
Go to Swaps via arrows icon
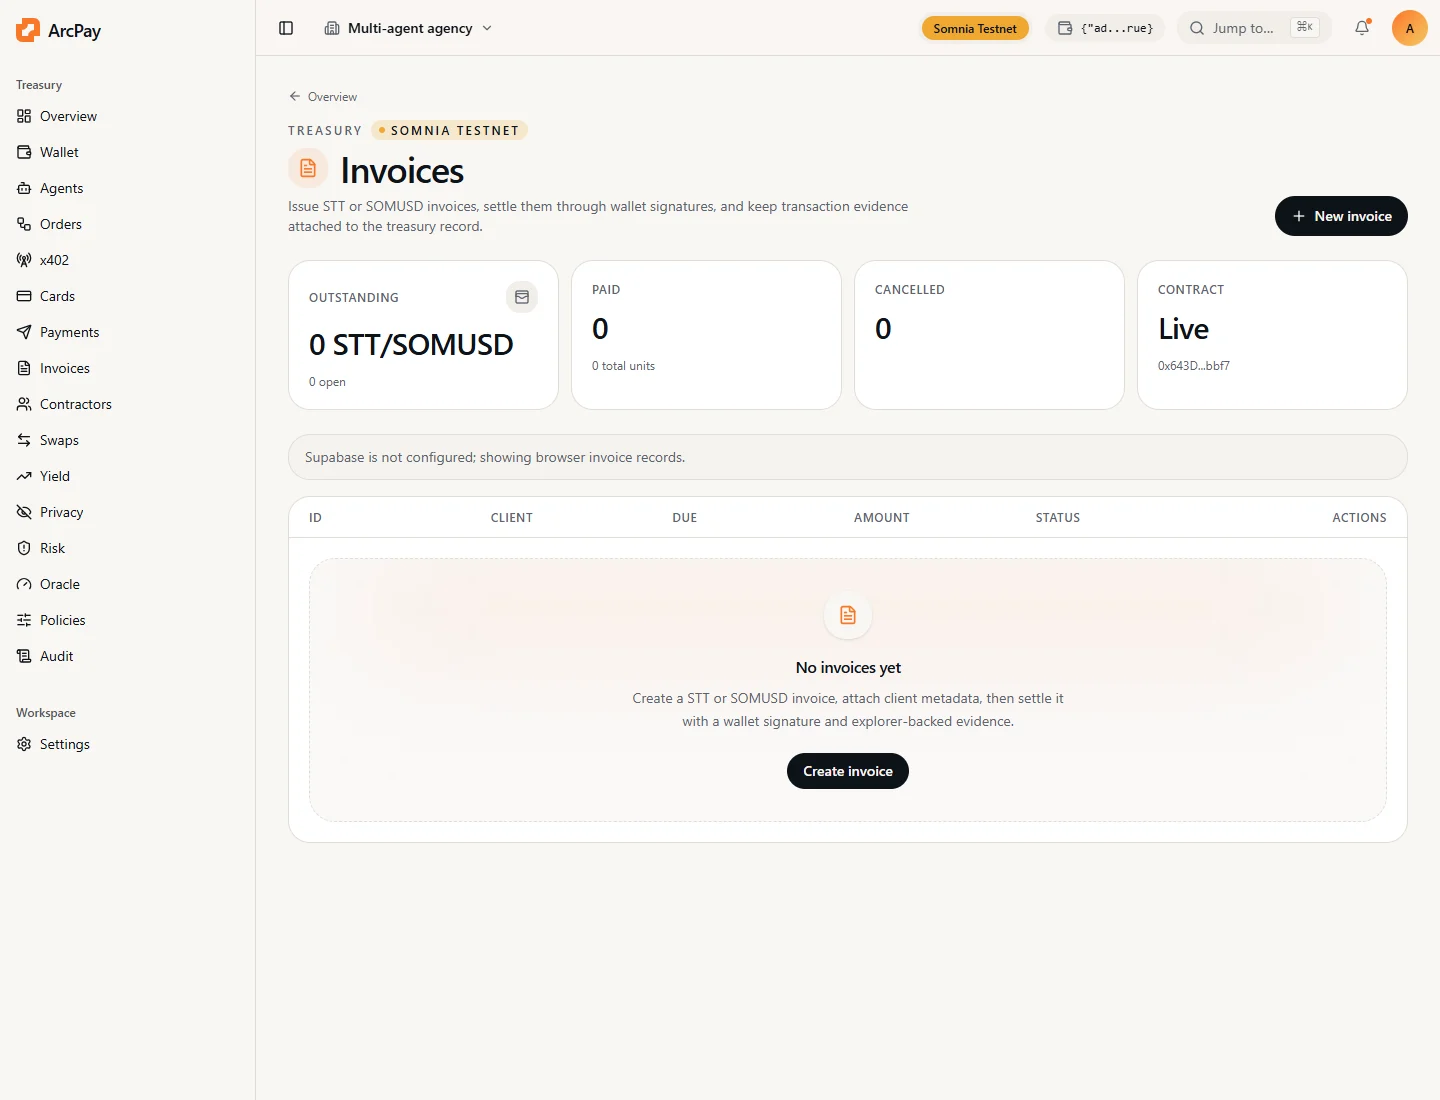24,440
